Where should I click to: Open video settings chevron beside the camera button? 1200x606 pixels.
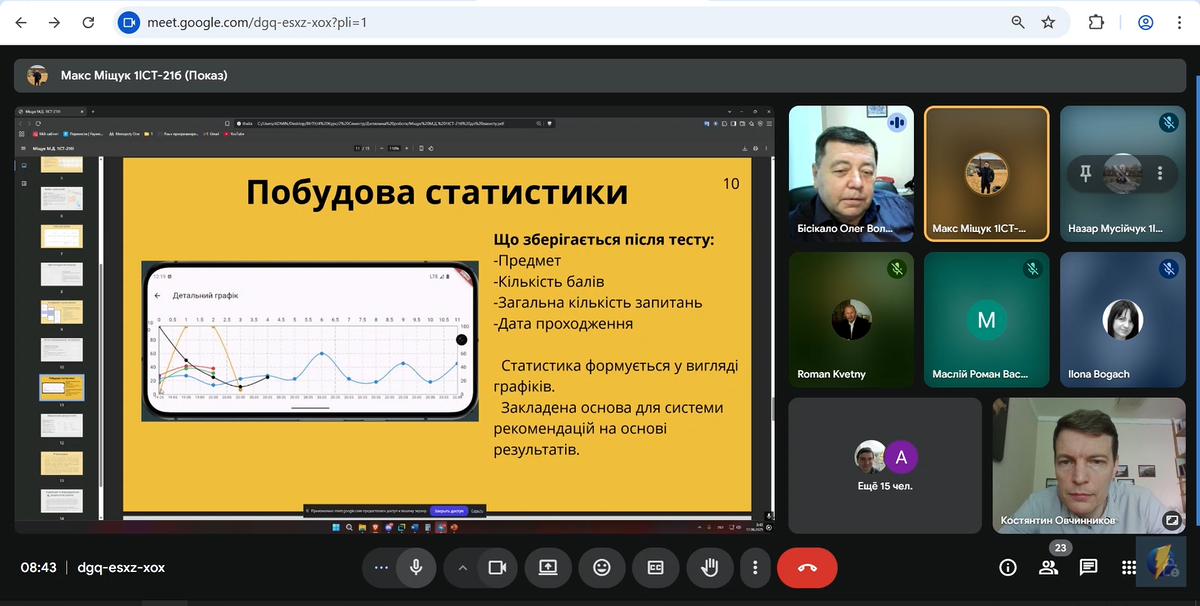(x=462, y=567)
